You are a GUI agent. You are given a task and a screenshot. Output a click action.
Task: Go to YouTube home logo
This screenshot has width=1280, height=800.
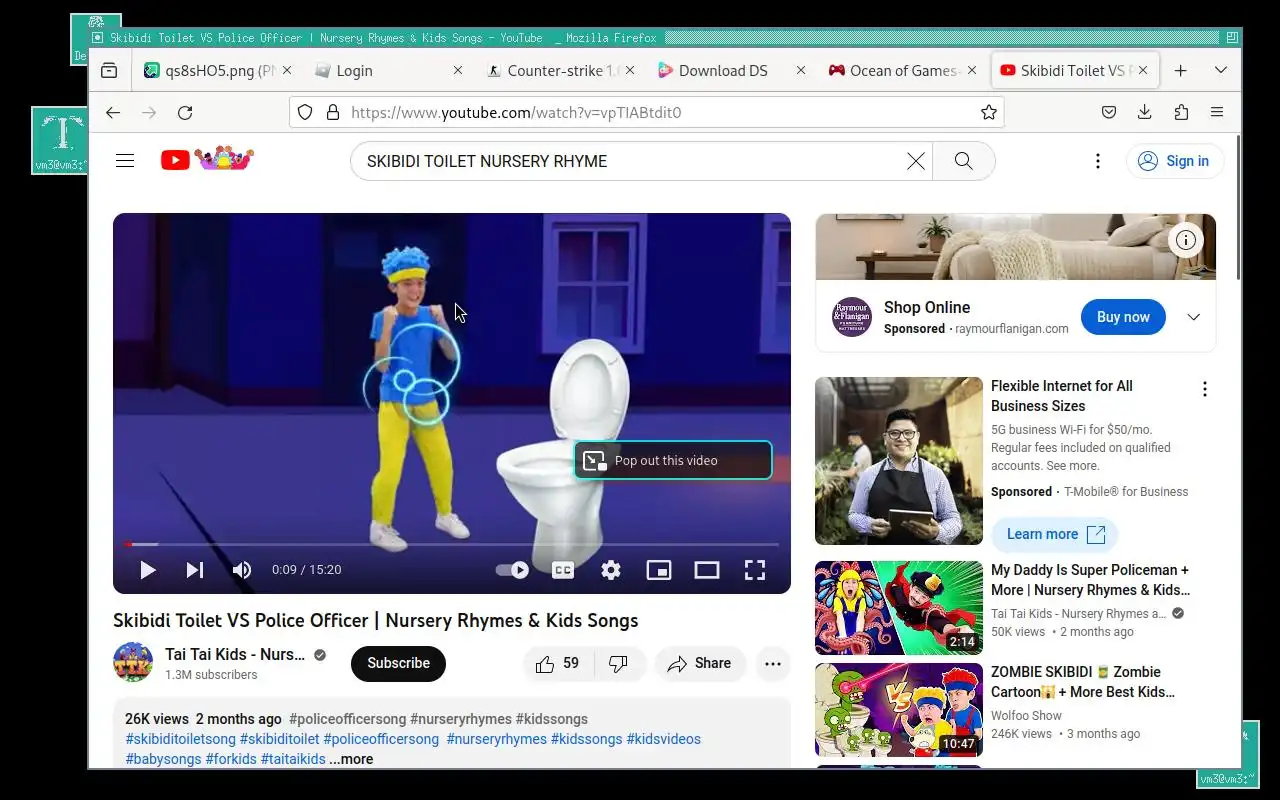click(x=207, y=159)
